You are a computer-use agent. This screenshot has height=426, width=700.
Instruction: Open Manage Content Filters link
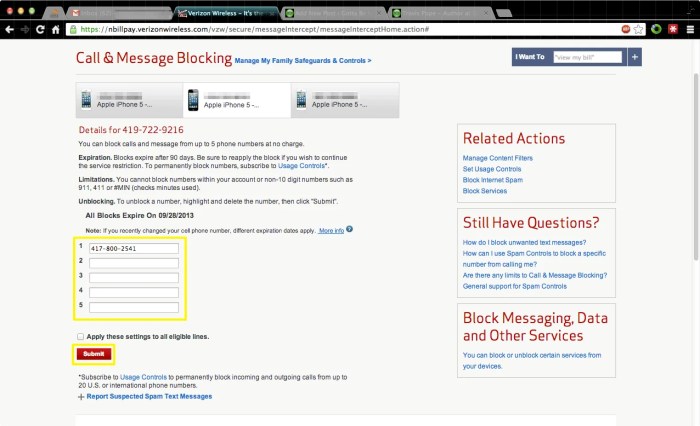coord(497,158)
